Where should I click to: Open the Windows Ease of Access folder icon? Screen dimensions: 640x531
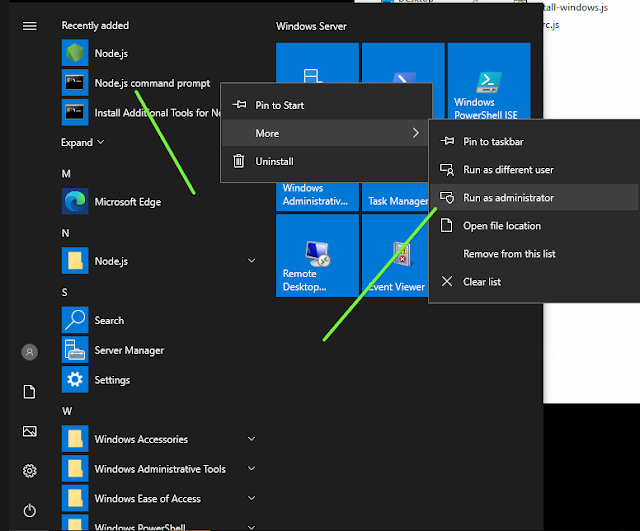click(75, 498)
